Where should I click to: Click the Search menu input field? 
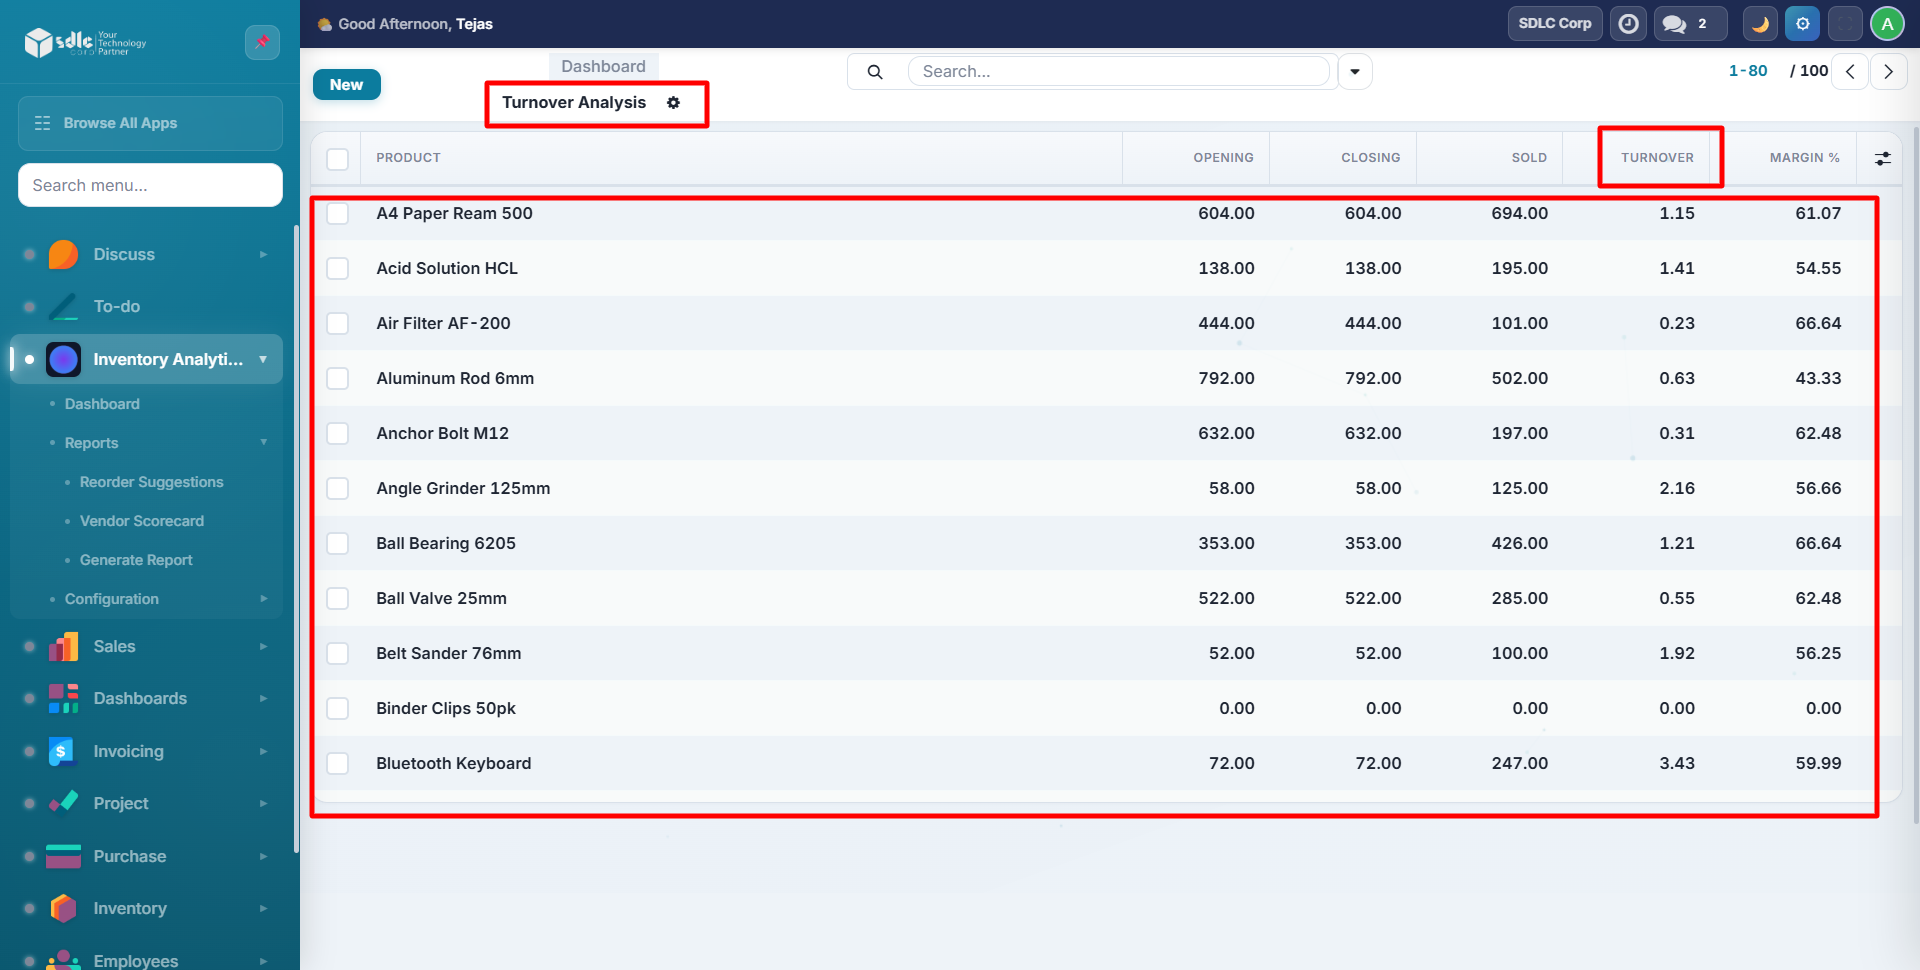[x=150, y=186]
